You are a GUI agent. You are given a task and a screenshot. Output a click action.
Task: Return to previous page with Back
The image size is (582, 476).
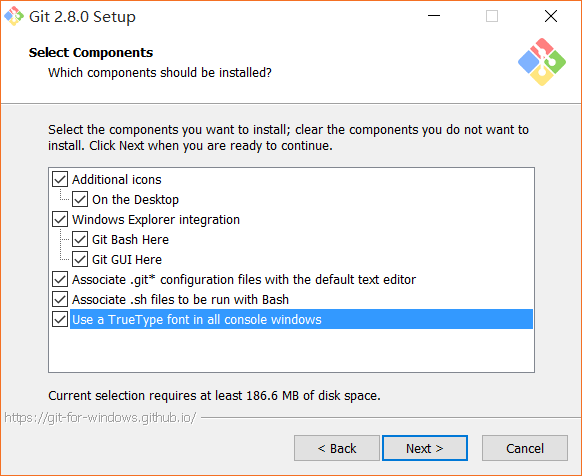click(x=337, y=448)
